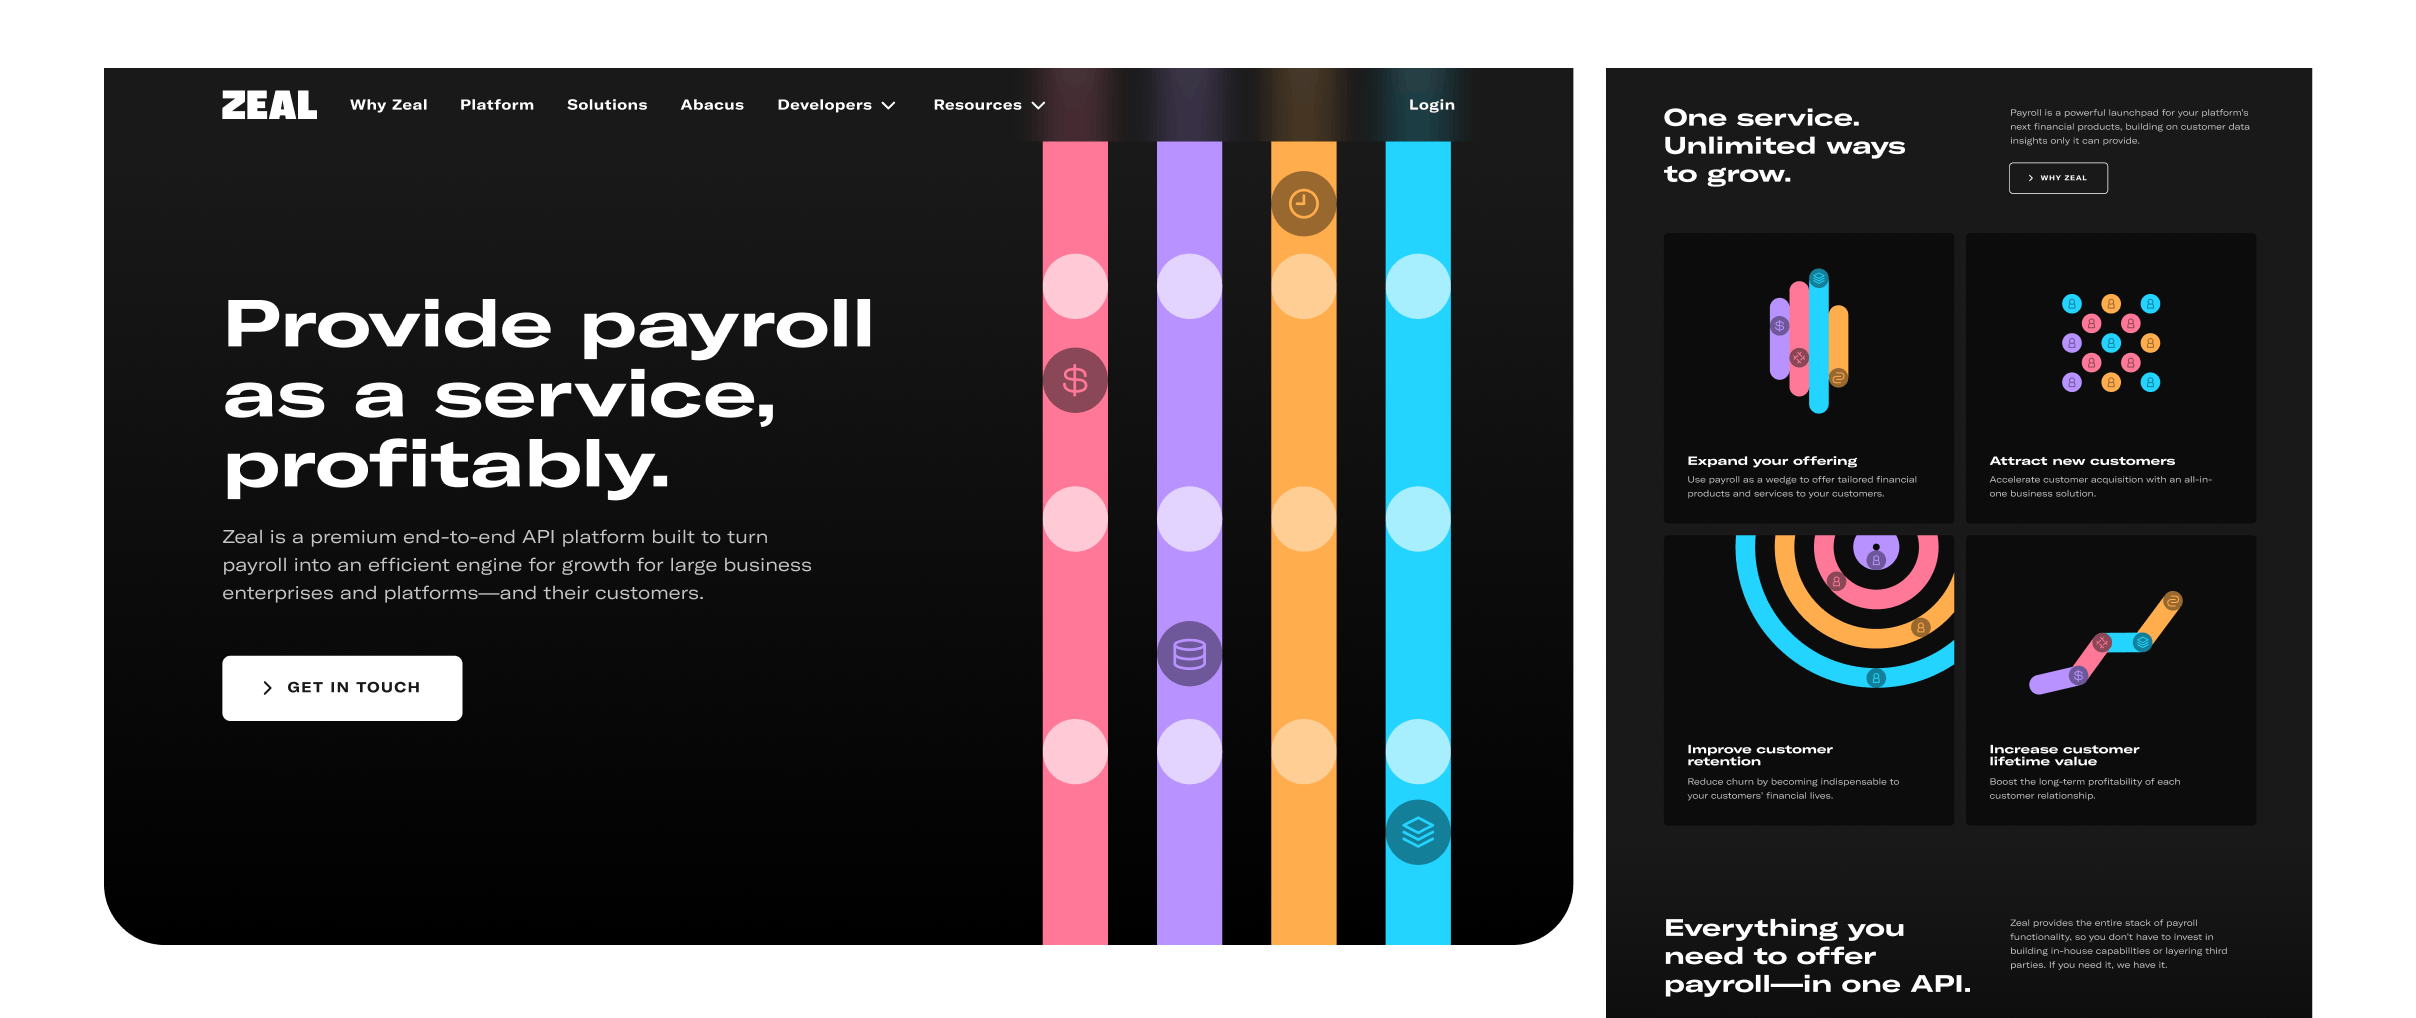Click the GET IN TOUCH button

pyautogui.click(x=342, y=688)
